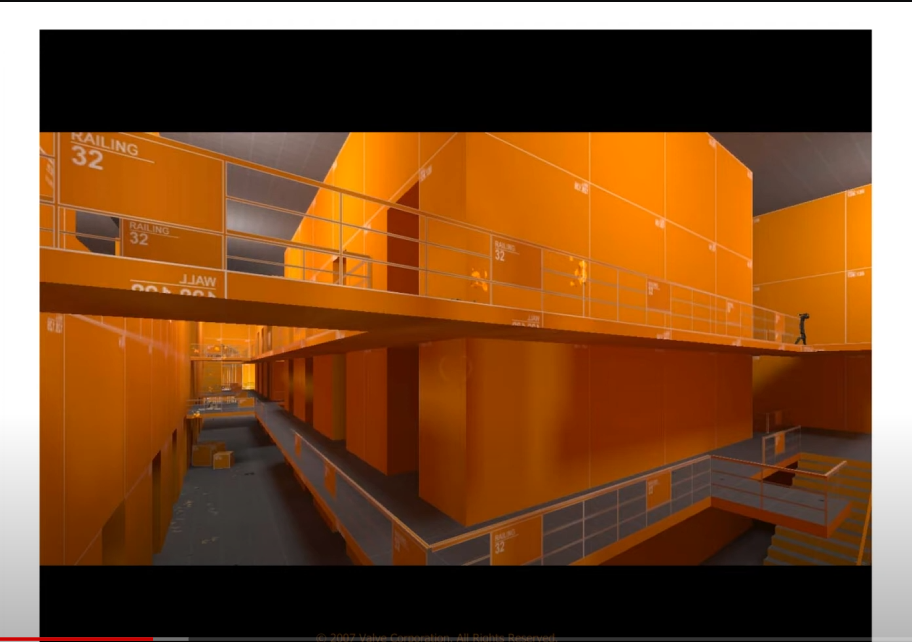Viewport: 912px width, 642px height.
Task: Click the red played section of the progress bar
Action: click(77, 639)
